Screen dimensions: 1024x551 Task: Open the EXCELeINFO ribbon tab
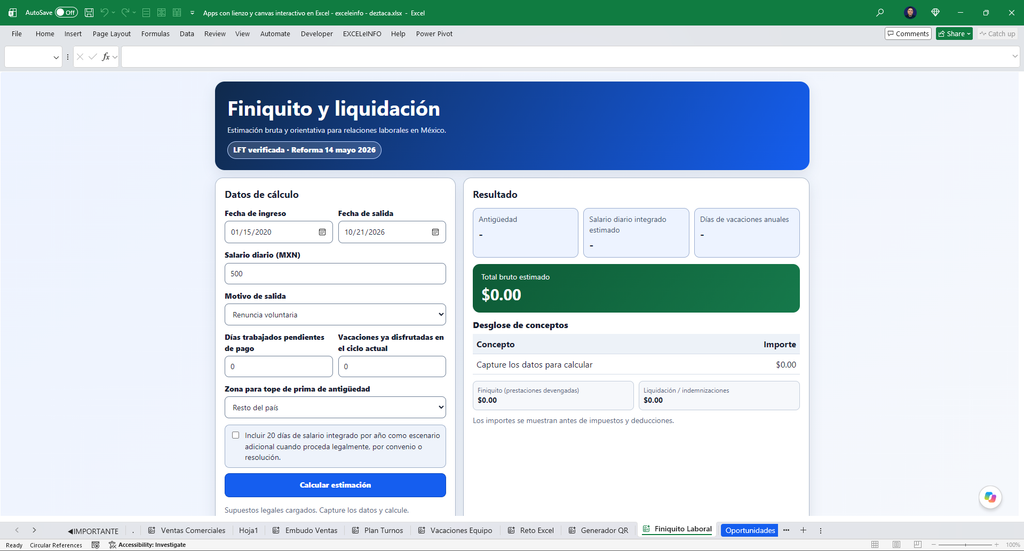point(362,34)
